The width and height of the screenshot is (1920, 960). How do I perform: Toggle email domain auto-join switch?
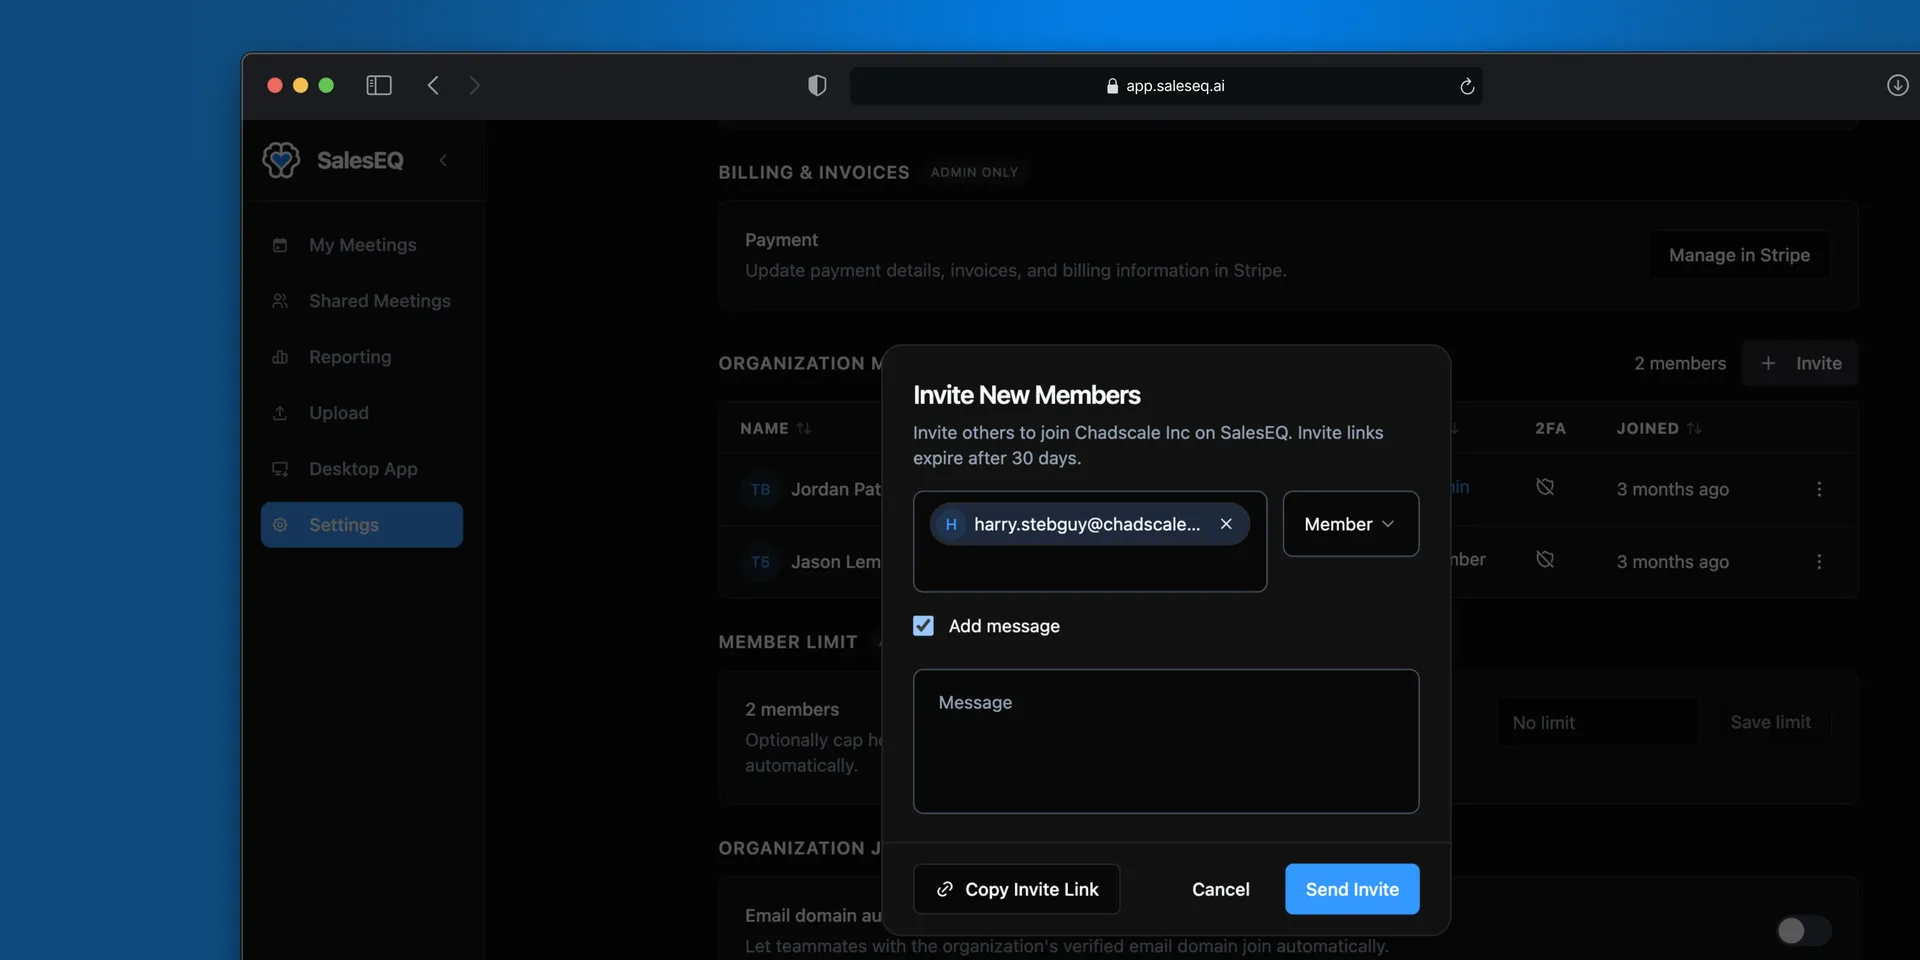[1803, 931]
